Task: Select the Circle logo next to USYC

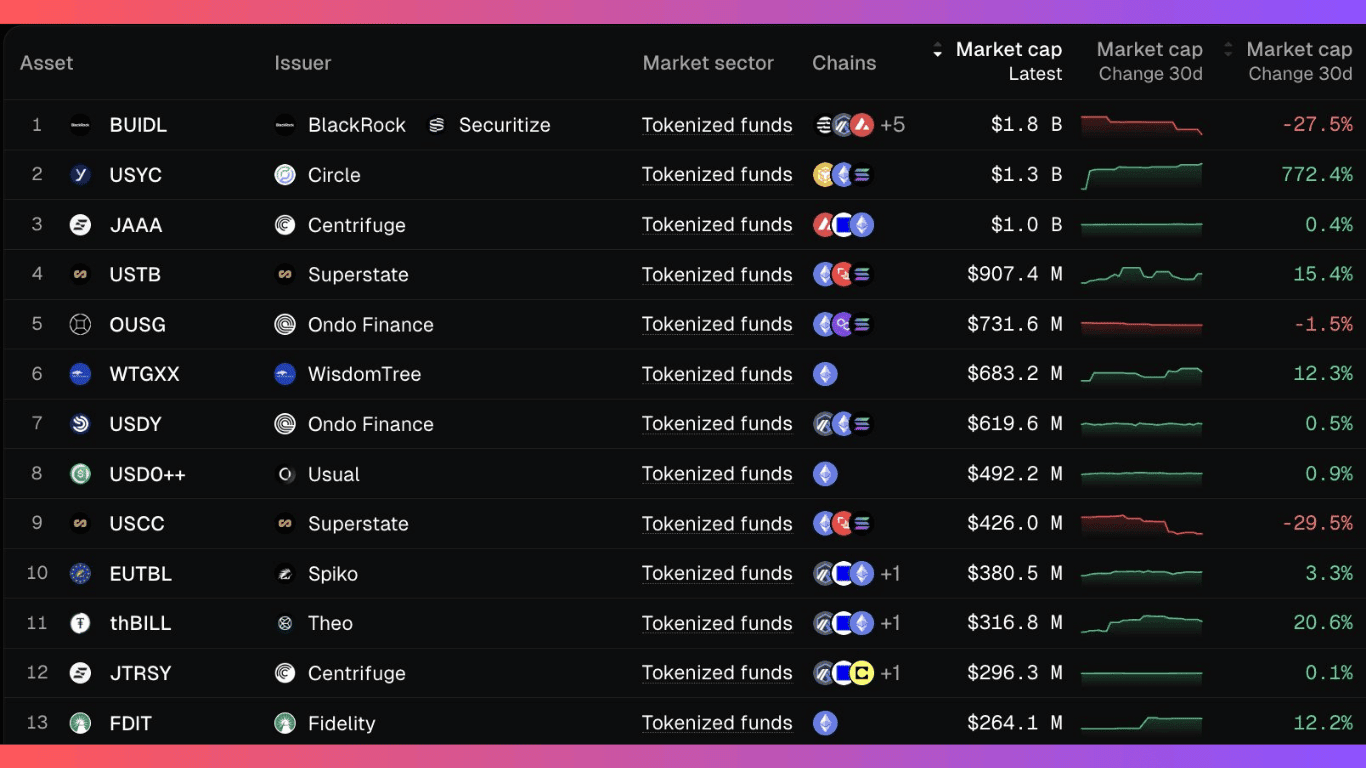Action: pyautogui.click(x=283, y=175)
